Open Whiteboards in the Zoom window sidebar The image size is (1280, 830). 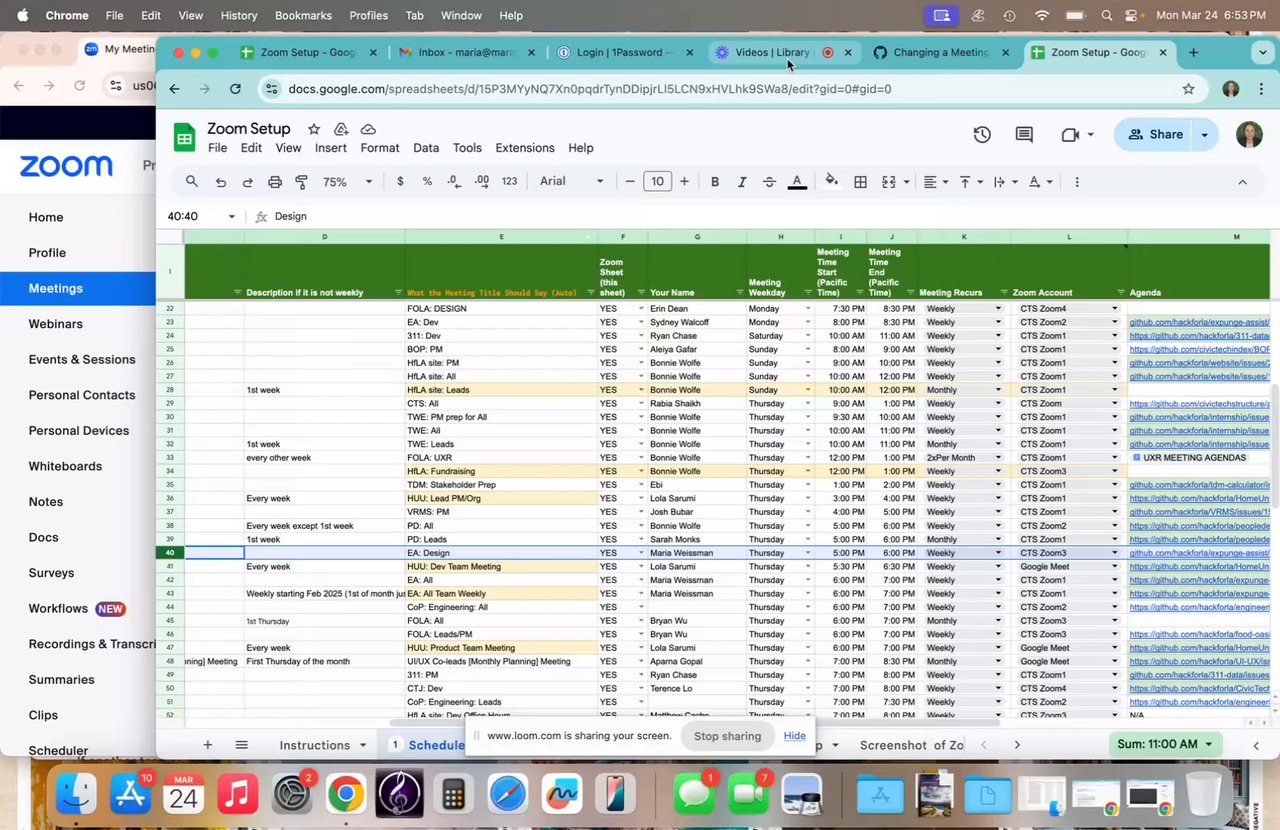pyautogui.click(x=65, y=466)
